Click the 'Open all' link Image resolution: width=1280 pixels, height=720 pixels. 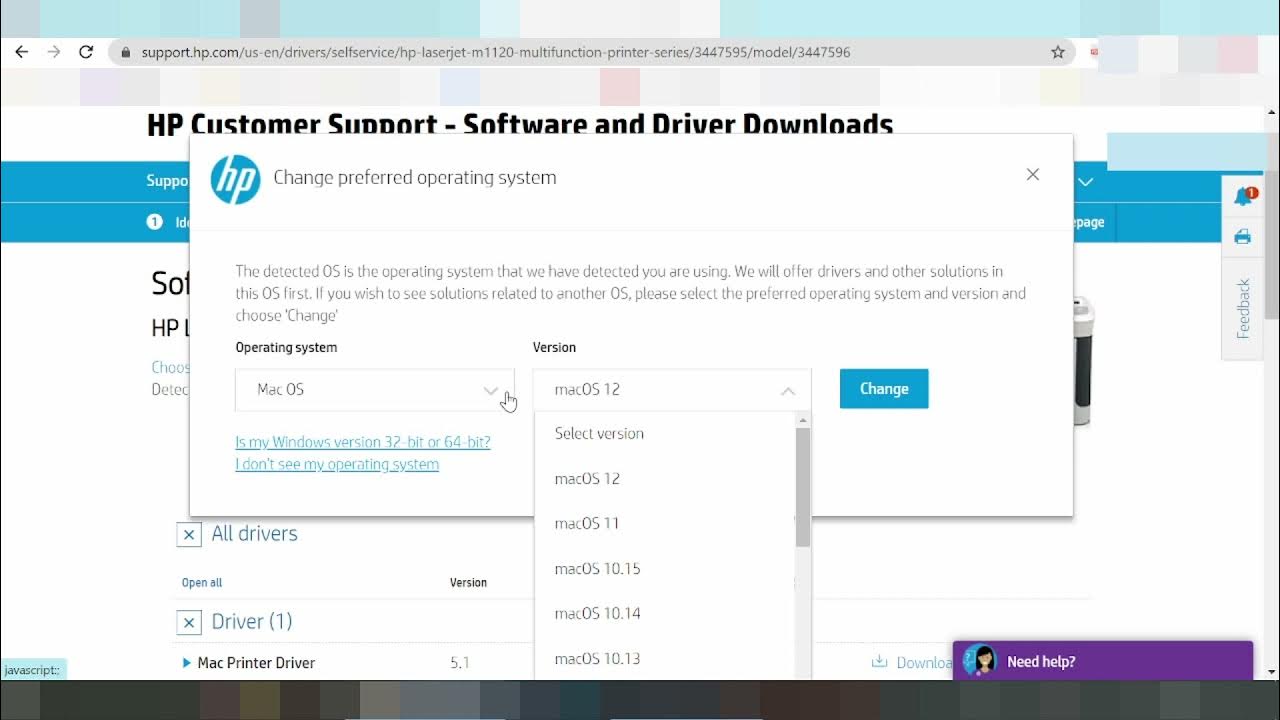(x=202, y=582)
